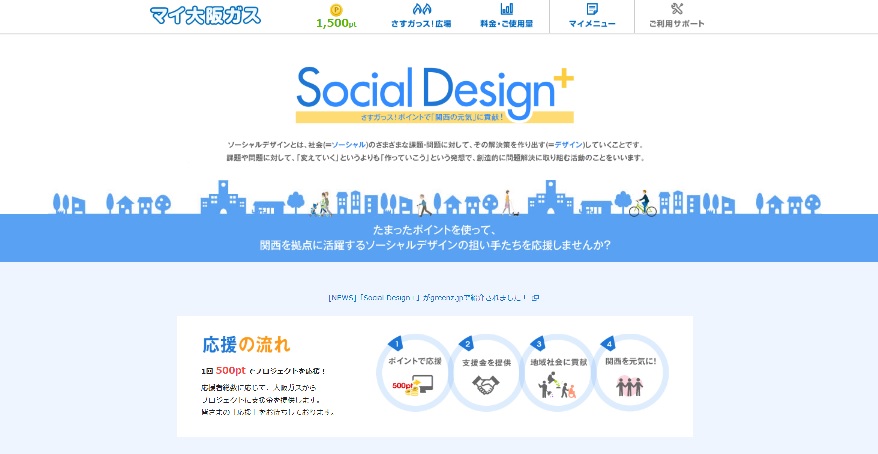Select the さすガっス!広場 menu label
This screenshot has width=878, height=454.
(421, 23)
